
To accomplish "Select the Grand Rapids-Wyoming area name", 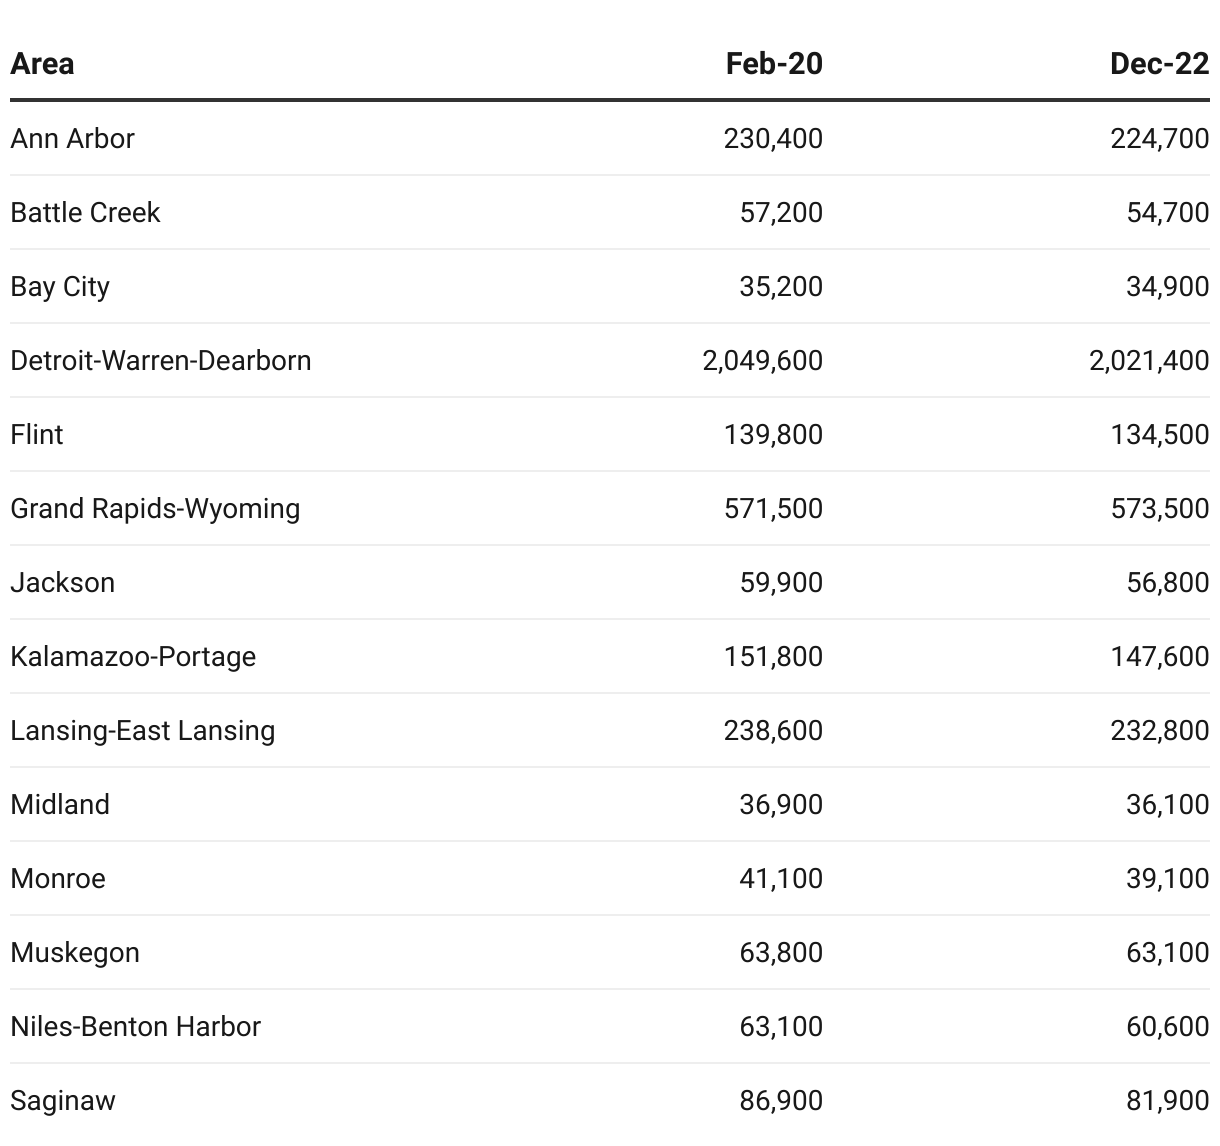I will pyautogui.click(x=155, y=508).
